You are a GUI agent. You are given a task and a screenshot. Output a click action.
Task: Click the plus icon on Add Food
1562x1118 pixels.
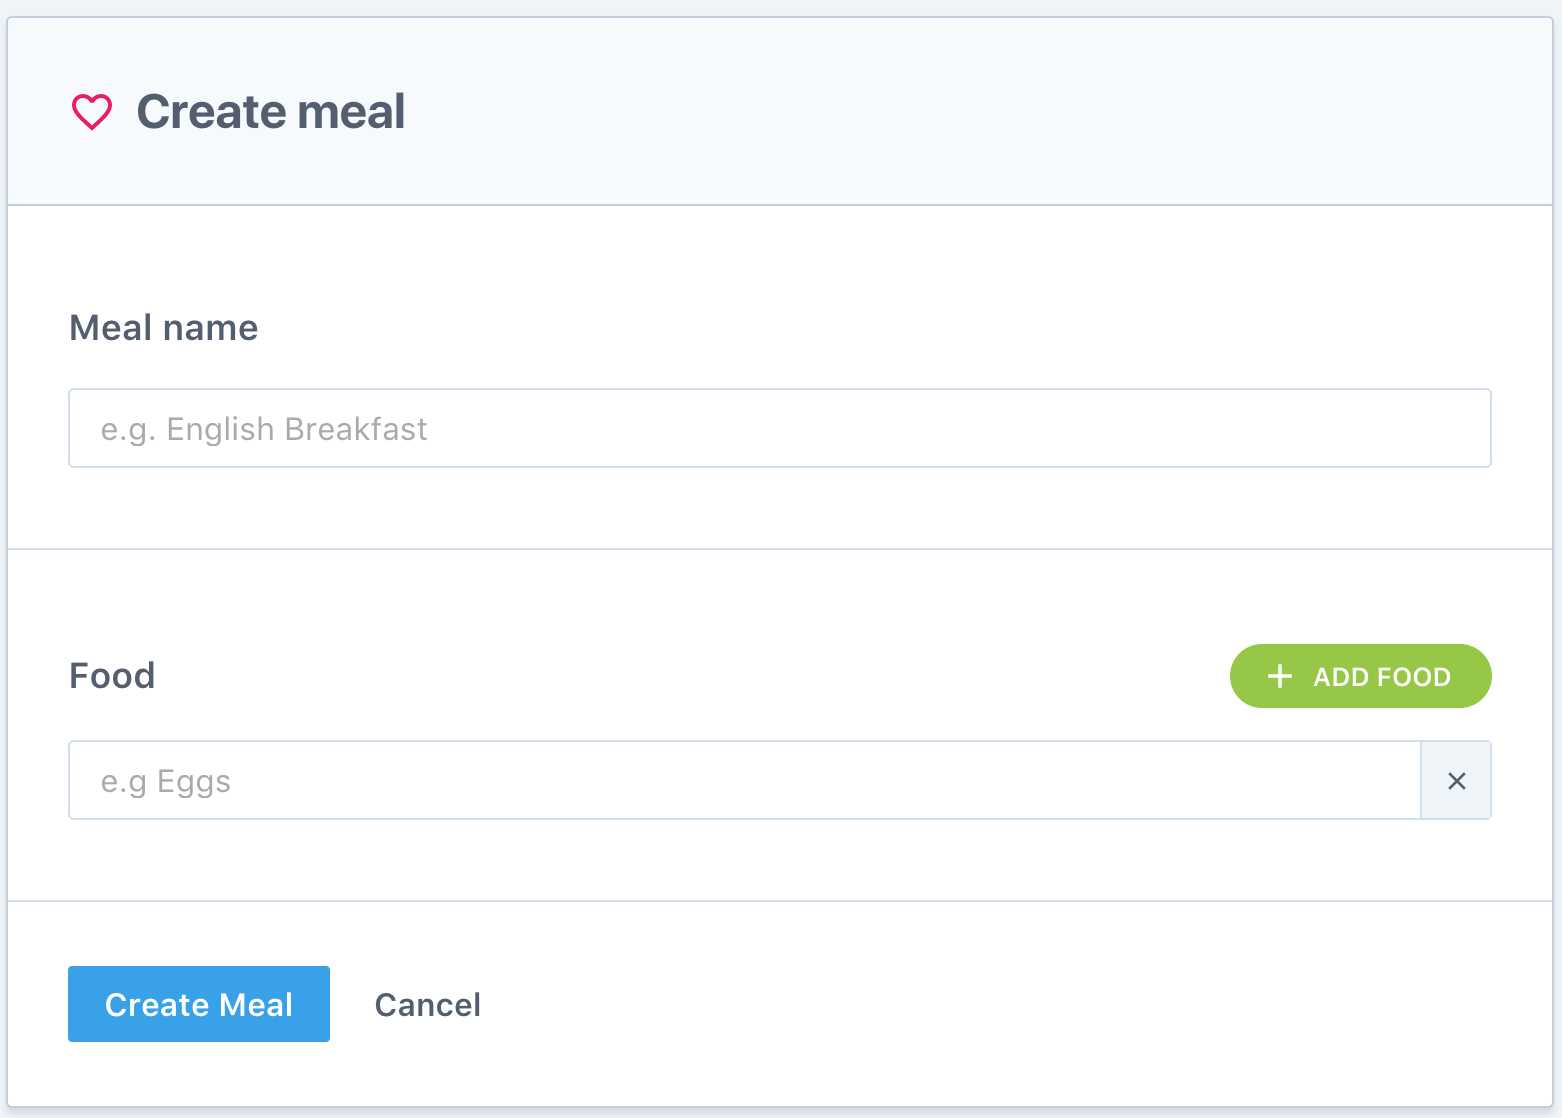(1279, 677)
